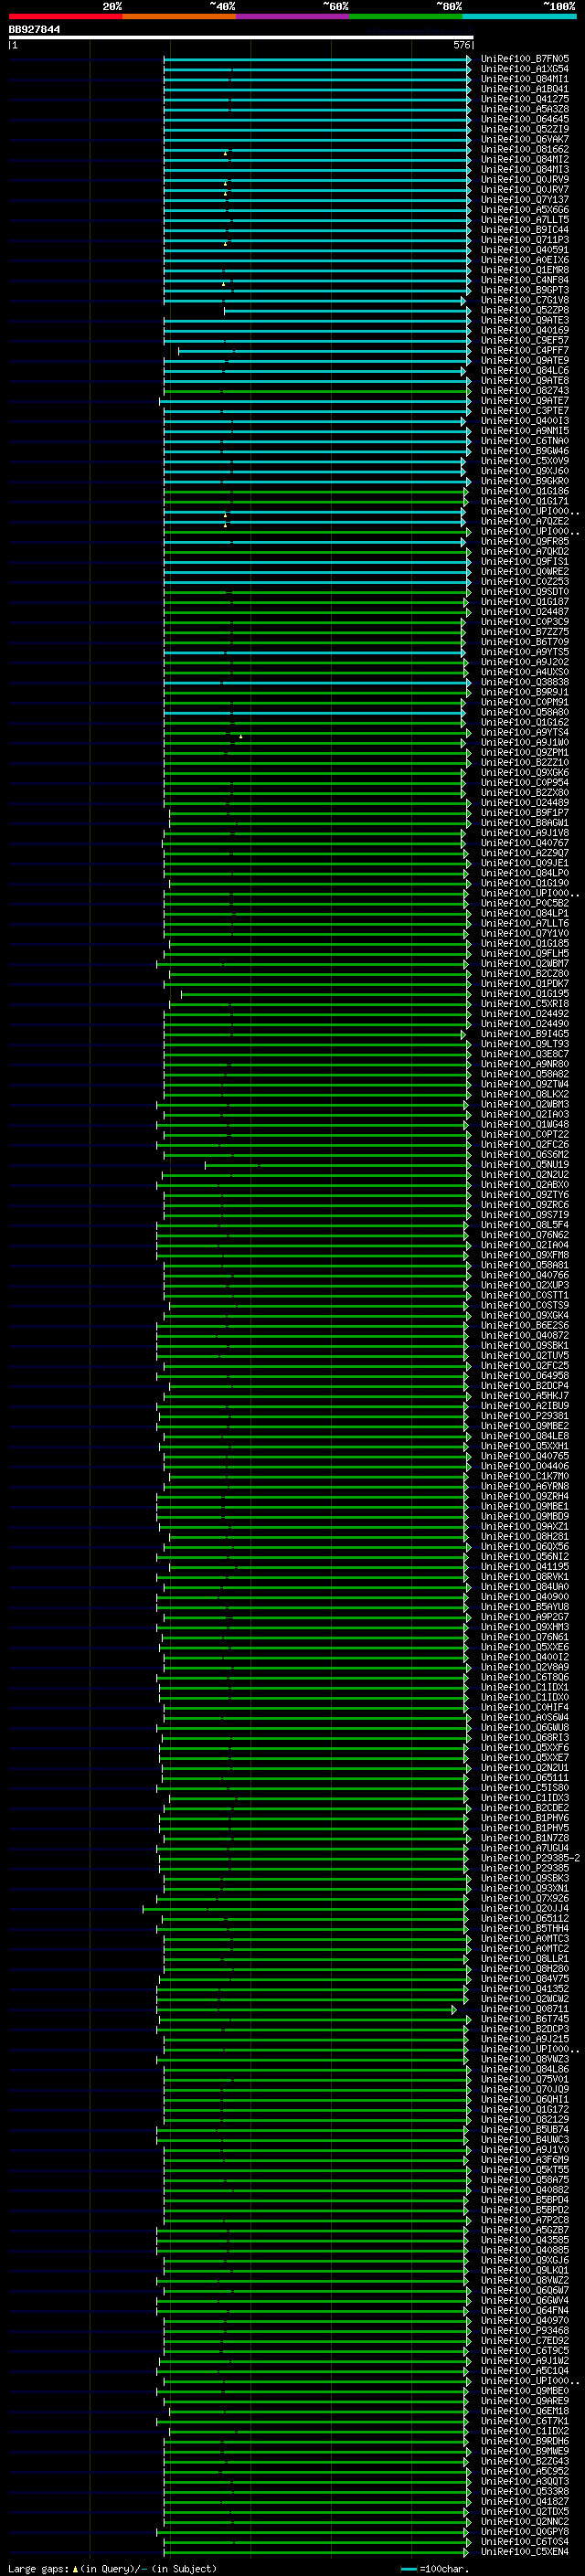
Task: Click the UniRef100_Q6VAK7 label
Action: (x=525, y=139)
